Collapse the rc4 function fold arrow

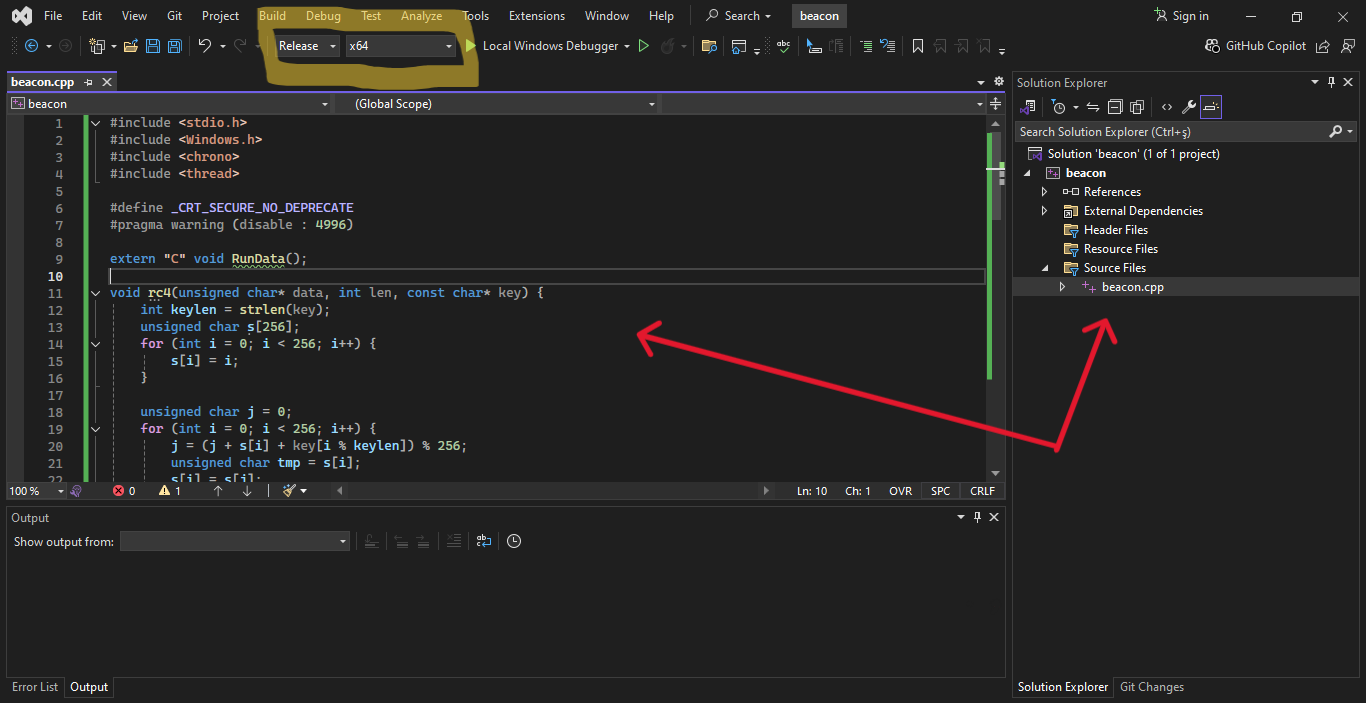pos(96,293)
